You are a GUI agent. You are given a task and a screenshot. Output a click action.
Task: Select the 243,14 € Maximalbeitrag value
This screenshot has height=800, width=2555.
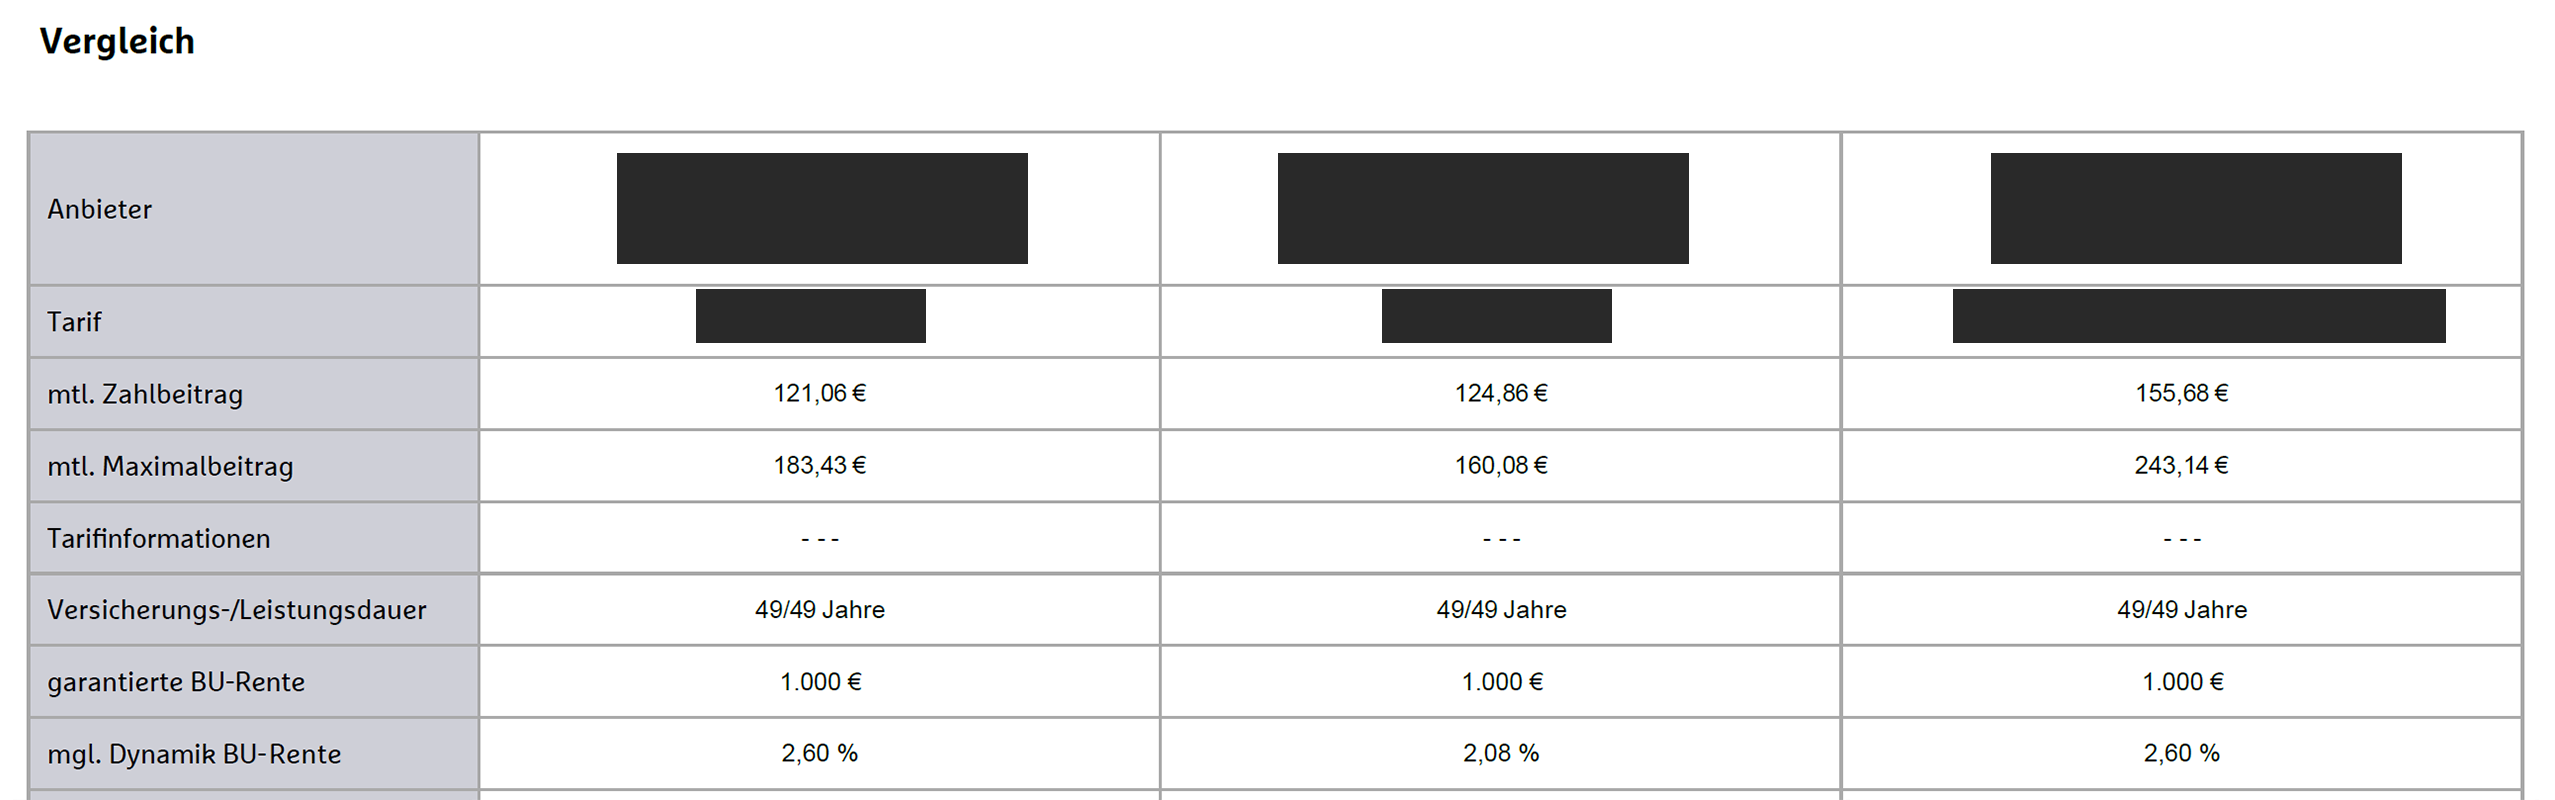tap(2181, 465)
